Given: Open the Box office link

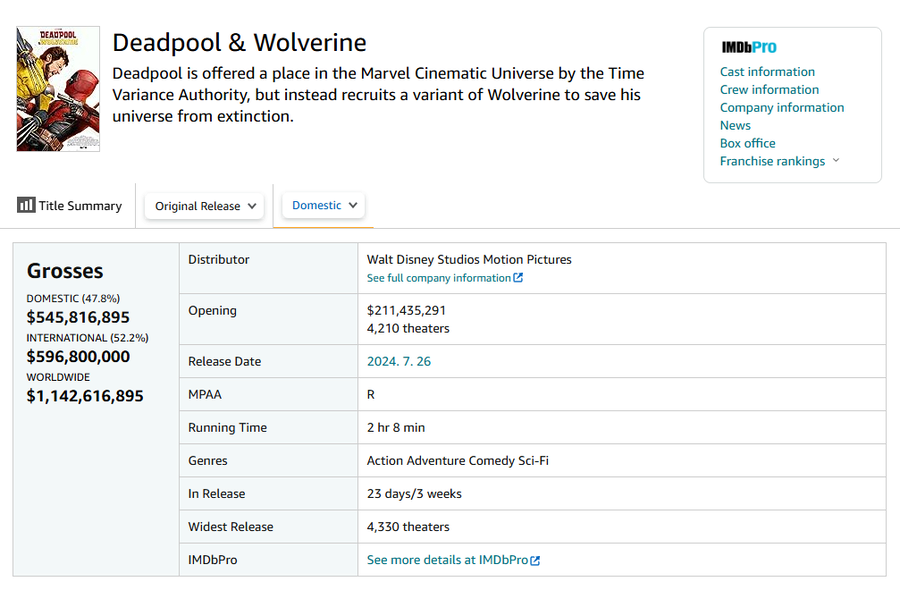Looking at the screenshot, I should tap(747, 143).
